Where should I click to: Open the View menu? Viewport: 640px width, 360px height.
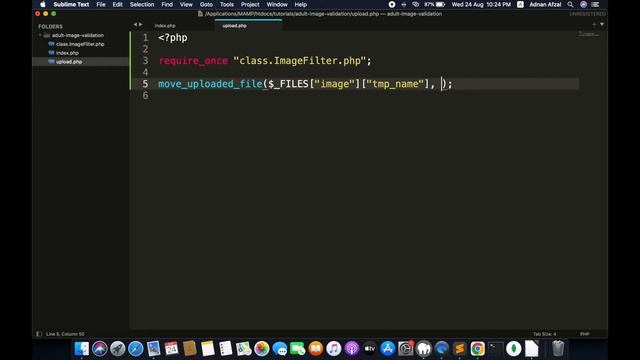(x=186, y=4)
